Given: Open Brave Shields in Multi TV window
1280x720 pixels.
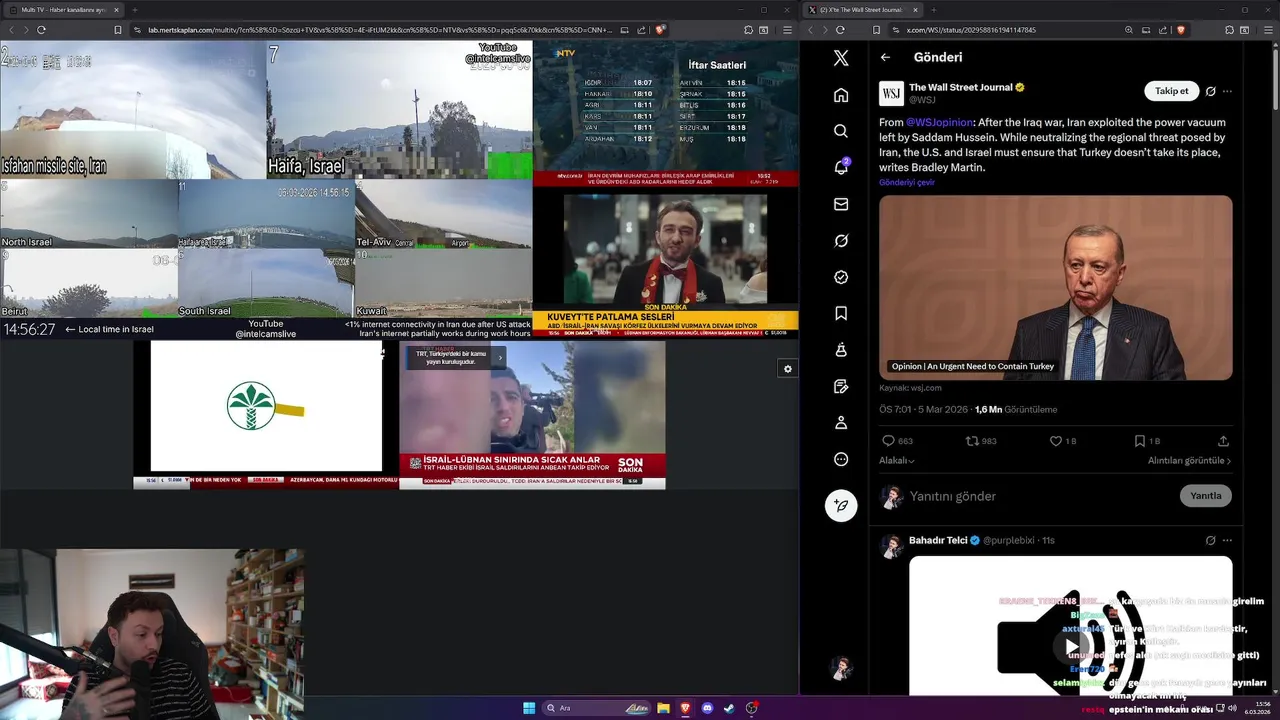Looking at the screenshot, I should point(659,30).
